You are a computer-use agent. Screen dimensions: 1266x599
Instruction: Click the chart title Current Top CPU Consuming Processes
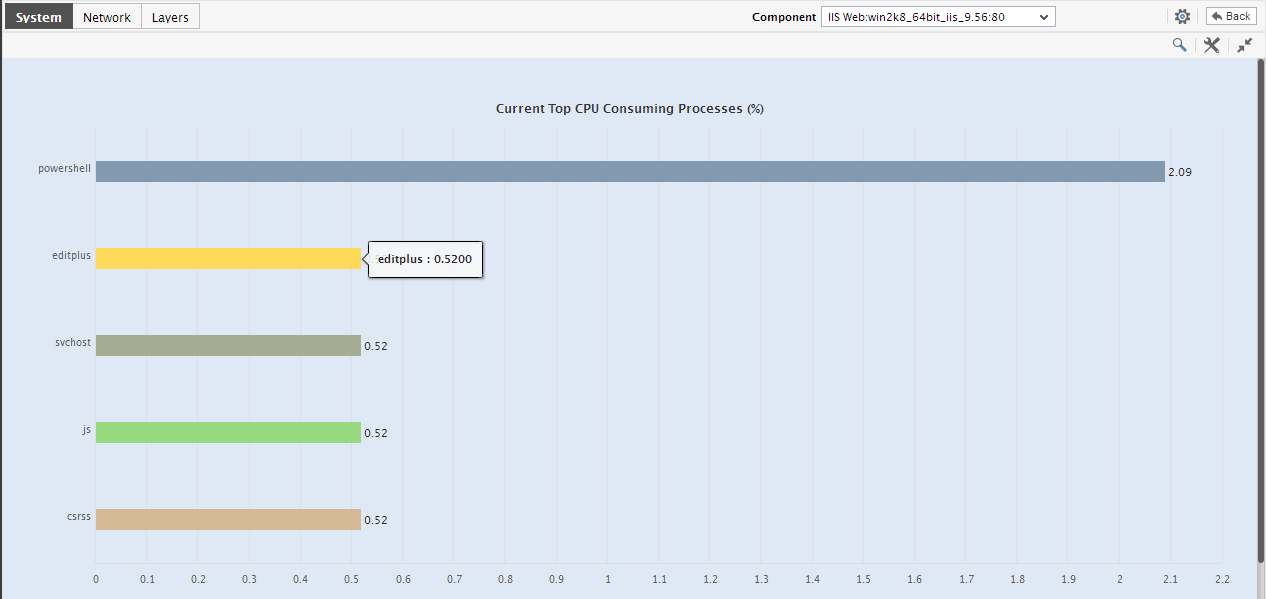coord(630,108)
